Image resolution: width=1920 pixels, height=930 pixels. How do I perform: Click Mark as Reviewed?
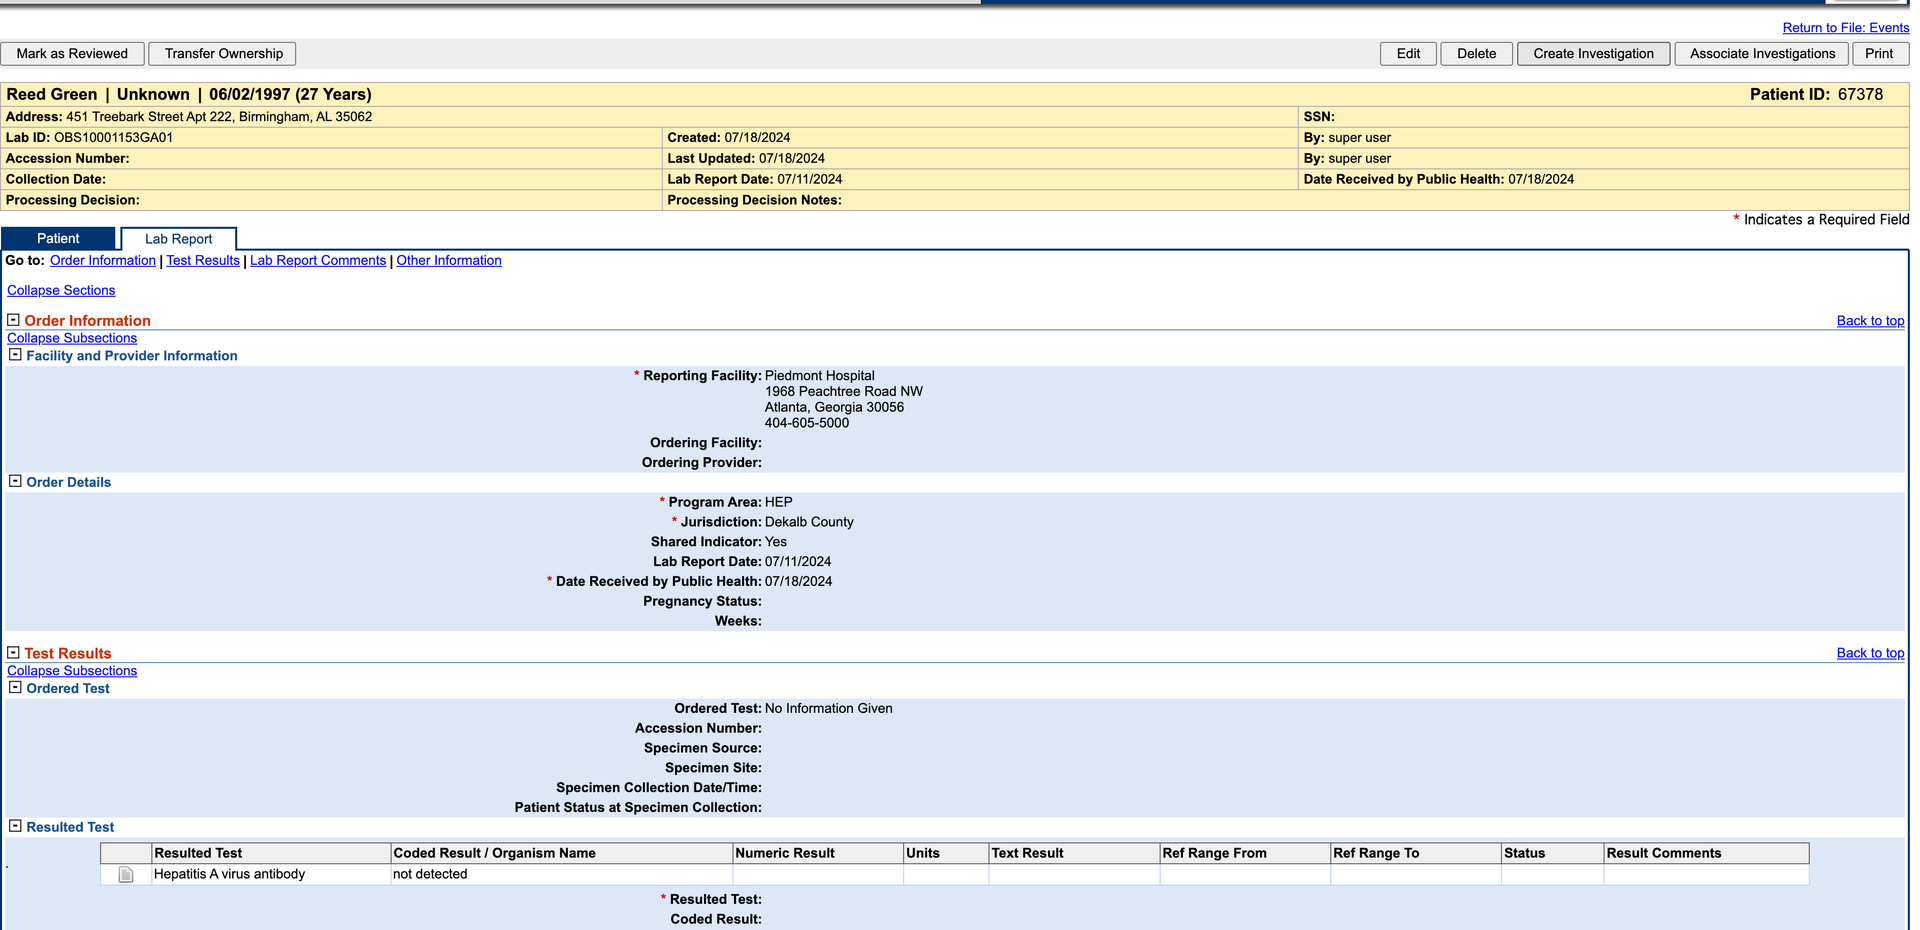click(x=72, y=53)
